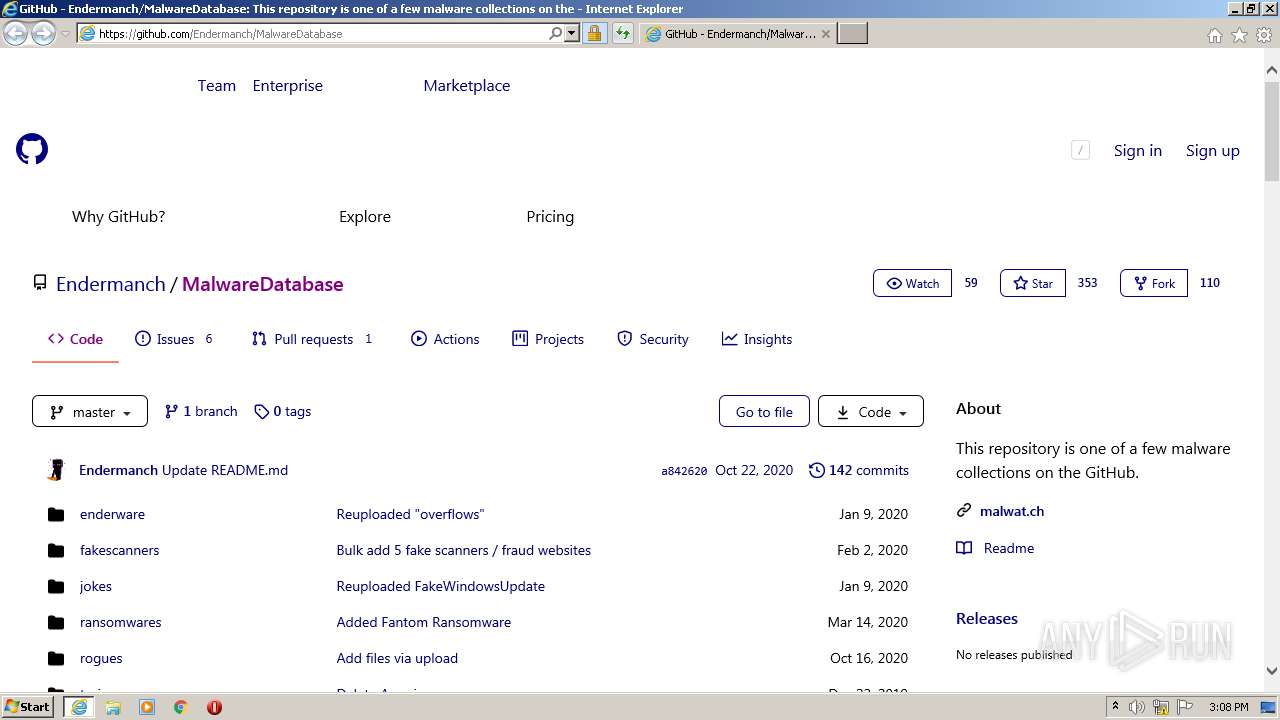Click the jokes folder icon
Image resolution: width=1280 pixels, height=720 pixels.
click(x=56, y=586)
